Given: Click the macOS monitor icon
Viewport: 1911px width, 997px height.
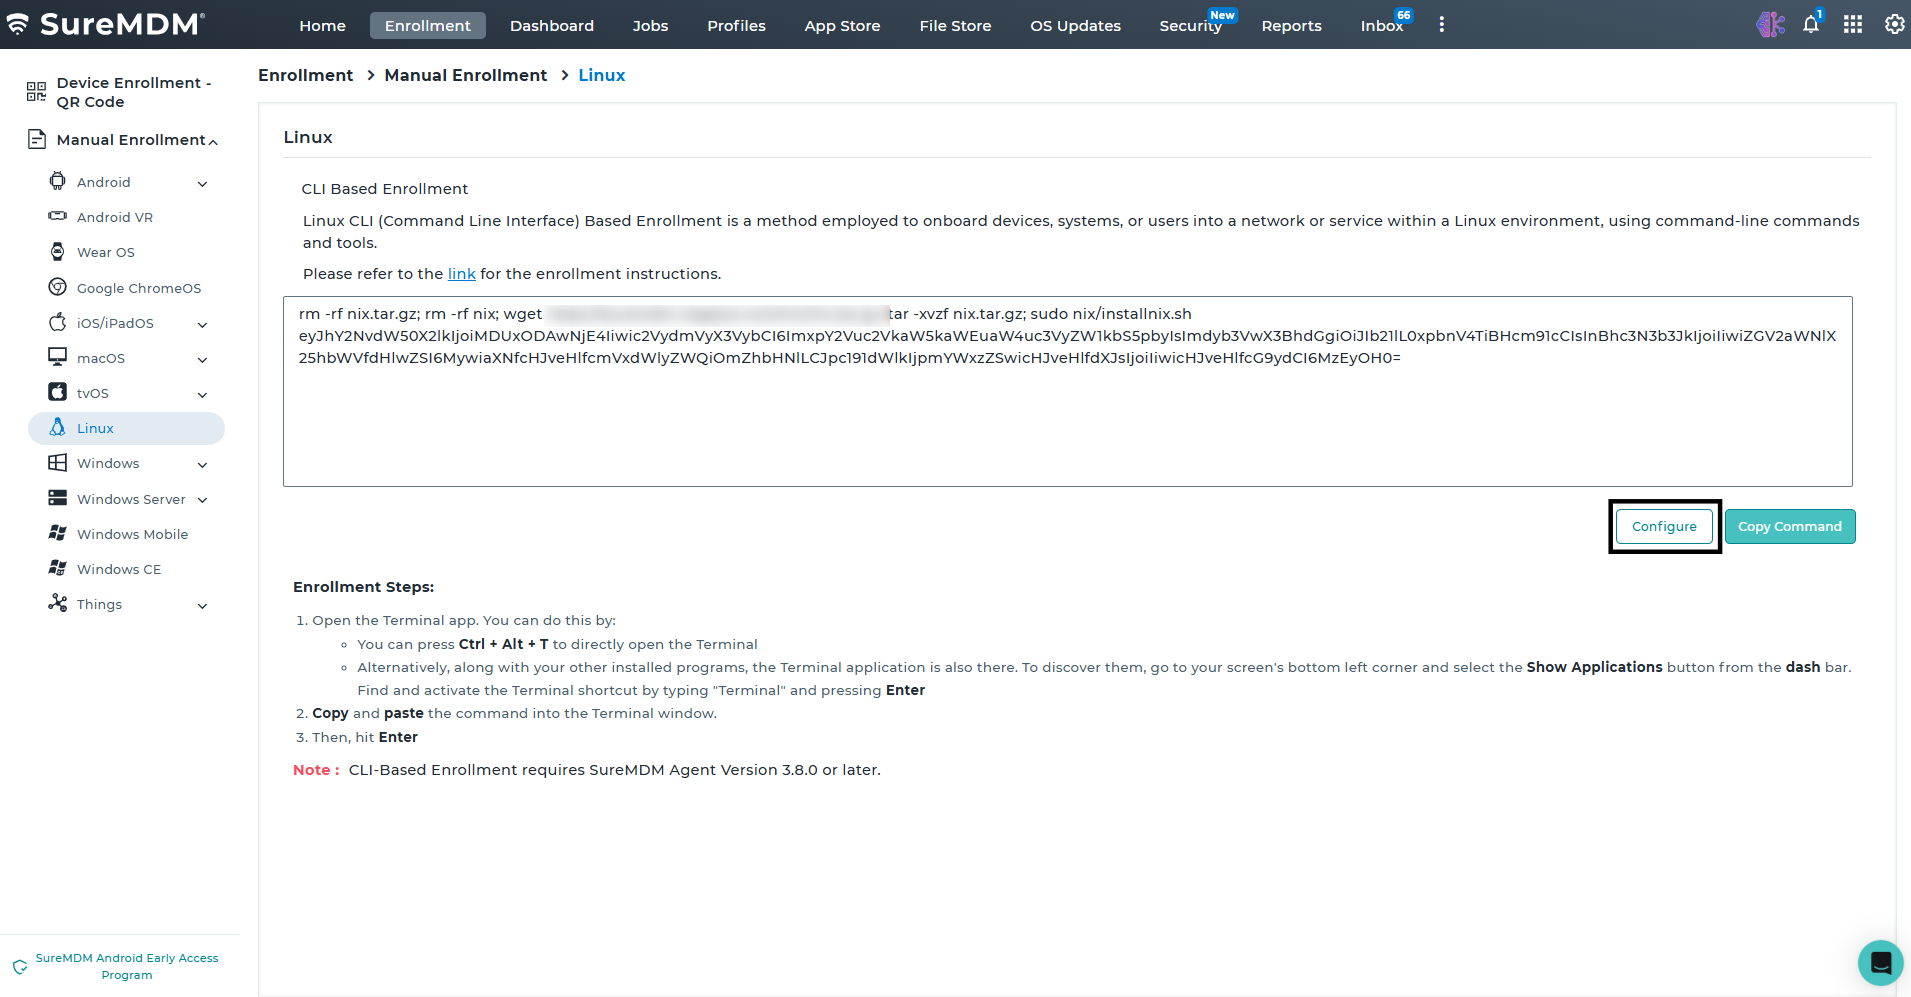Looking at the screenshot, I should click(x=58, y=357).
